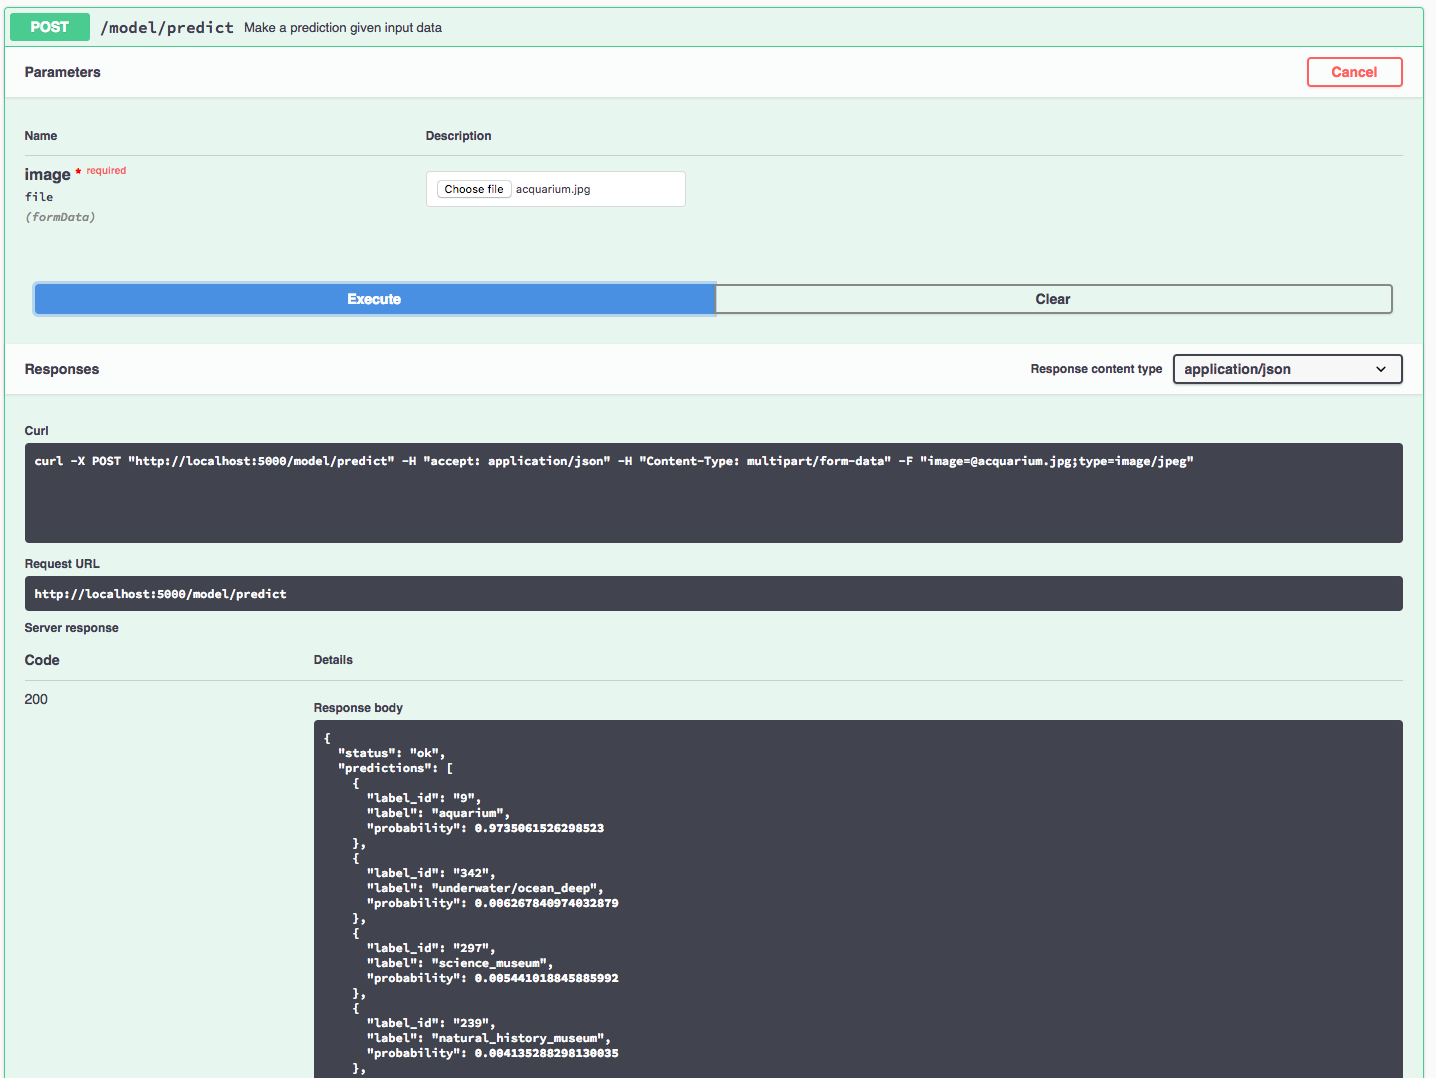Click the image parameter name

coord(47,174)
